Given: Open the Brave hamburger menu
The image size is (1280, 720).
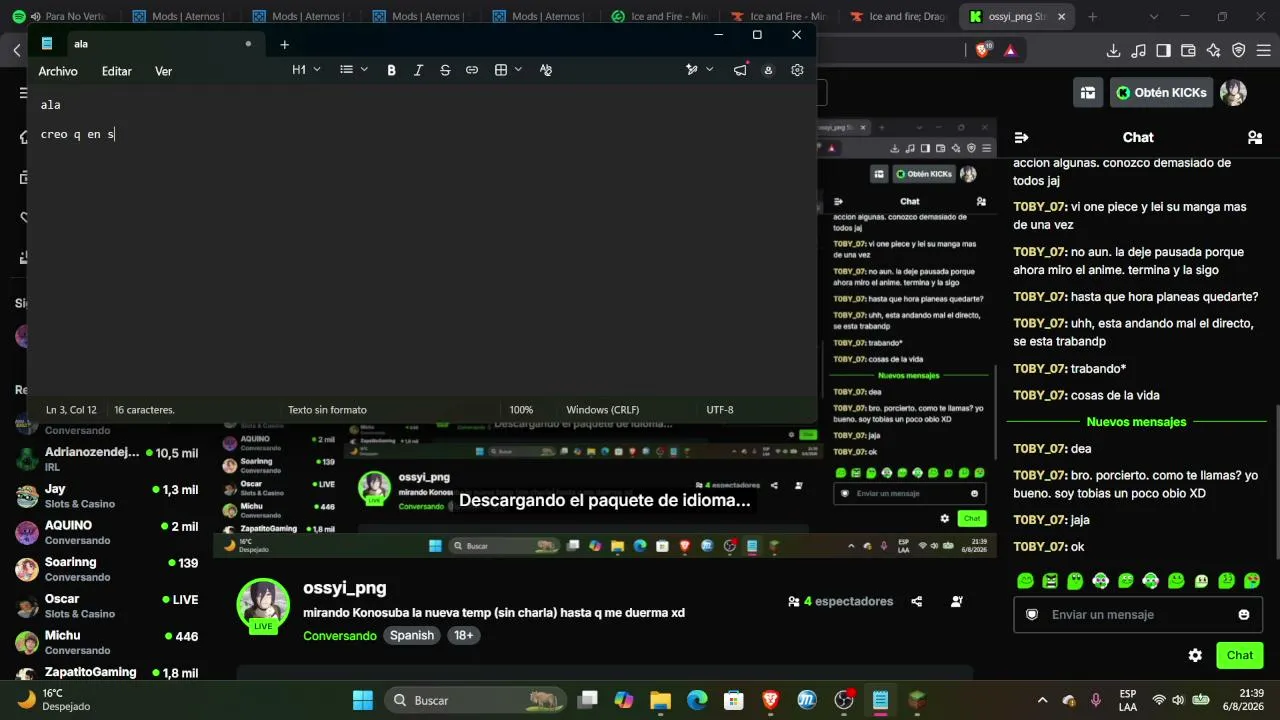Looking at the screenshot, I should 1264,50.
